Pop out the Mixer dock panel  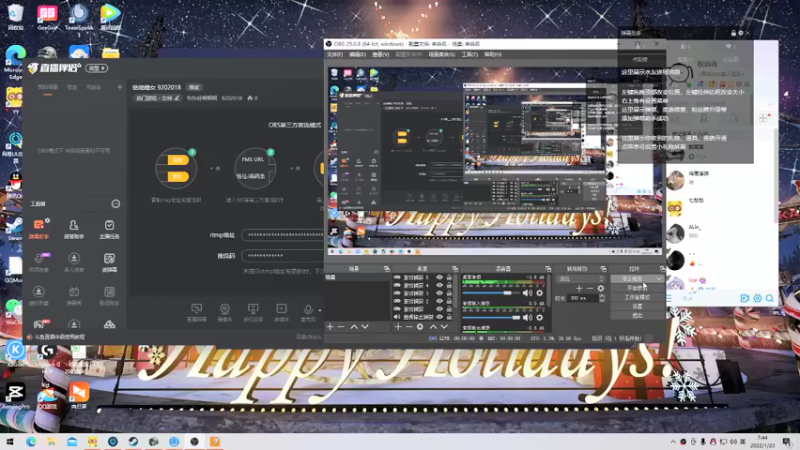pyautogui.click(x=548, y=269)
